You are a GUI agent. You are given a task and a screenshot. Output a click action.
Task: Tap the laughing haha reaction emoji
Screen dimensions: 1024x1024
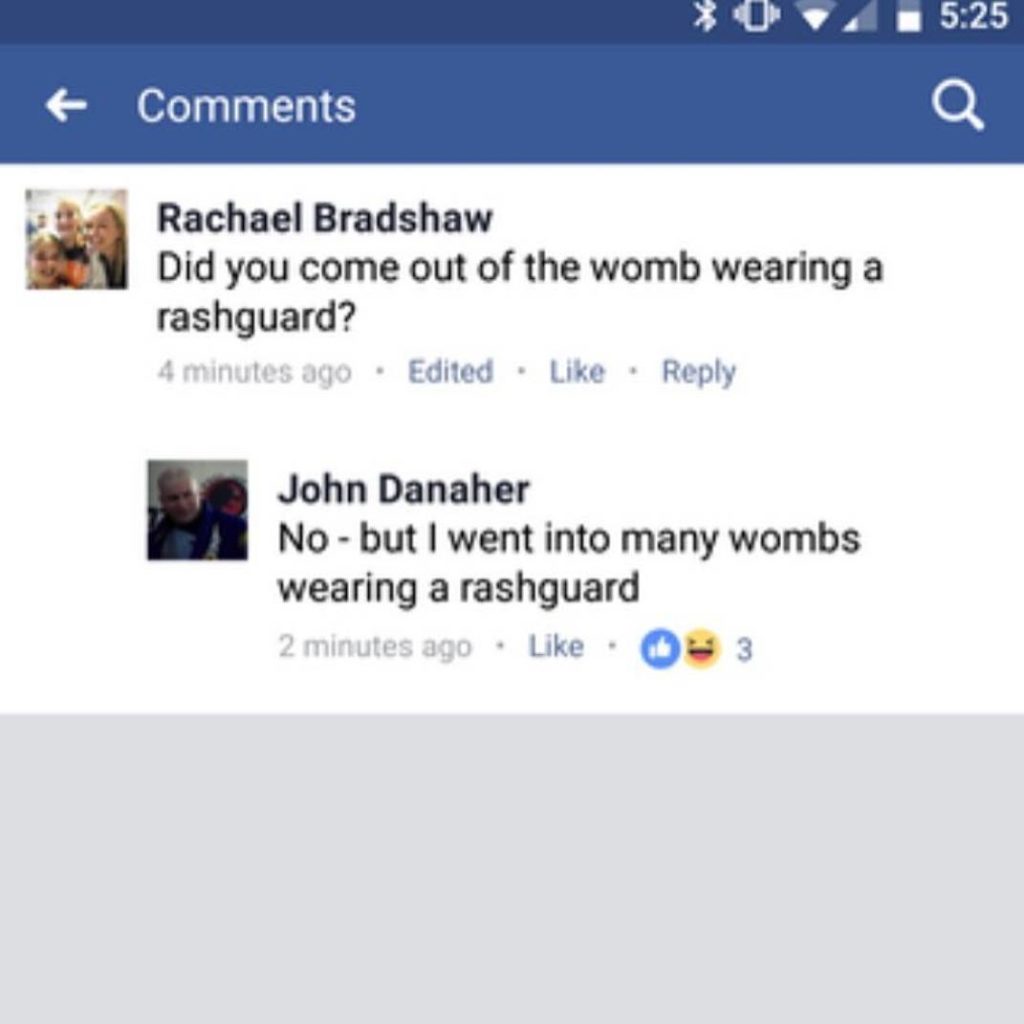(x=701, y=648)
